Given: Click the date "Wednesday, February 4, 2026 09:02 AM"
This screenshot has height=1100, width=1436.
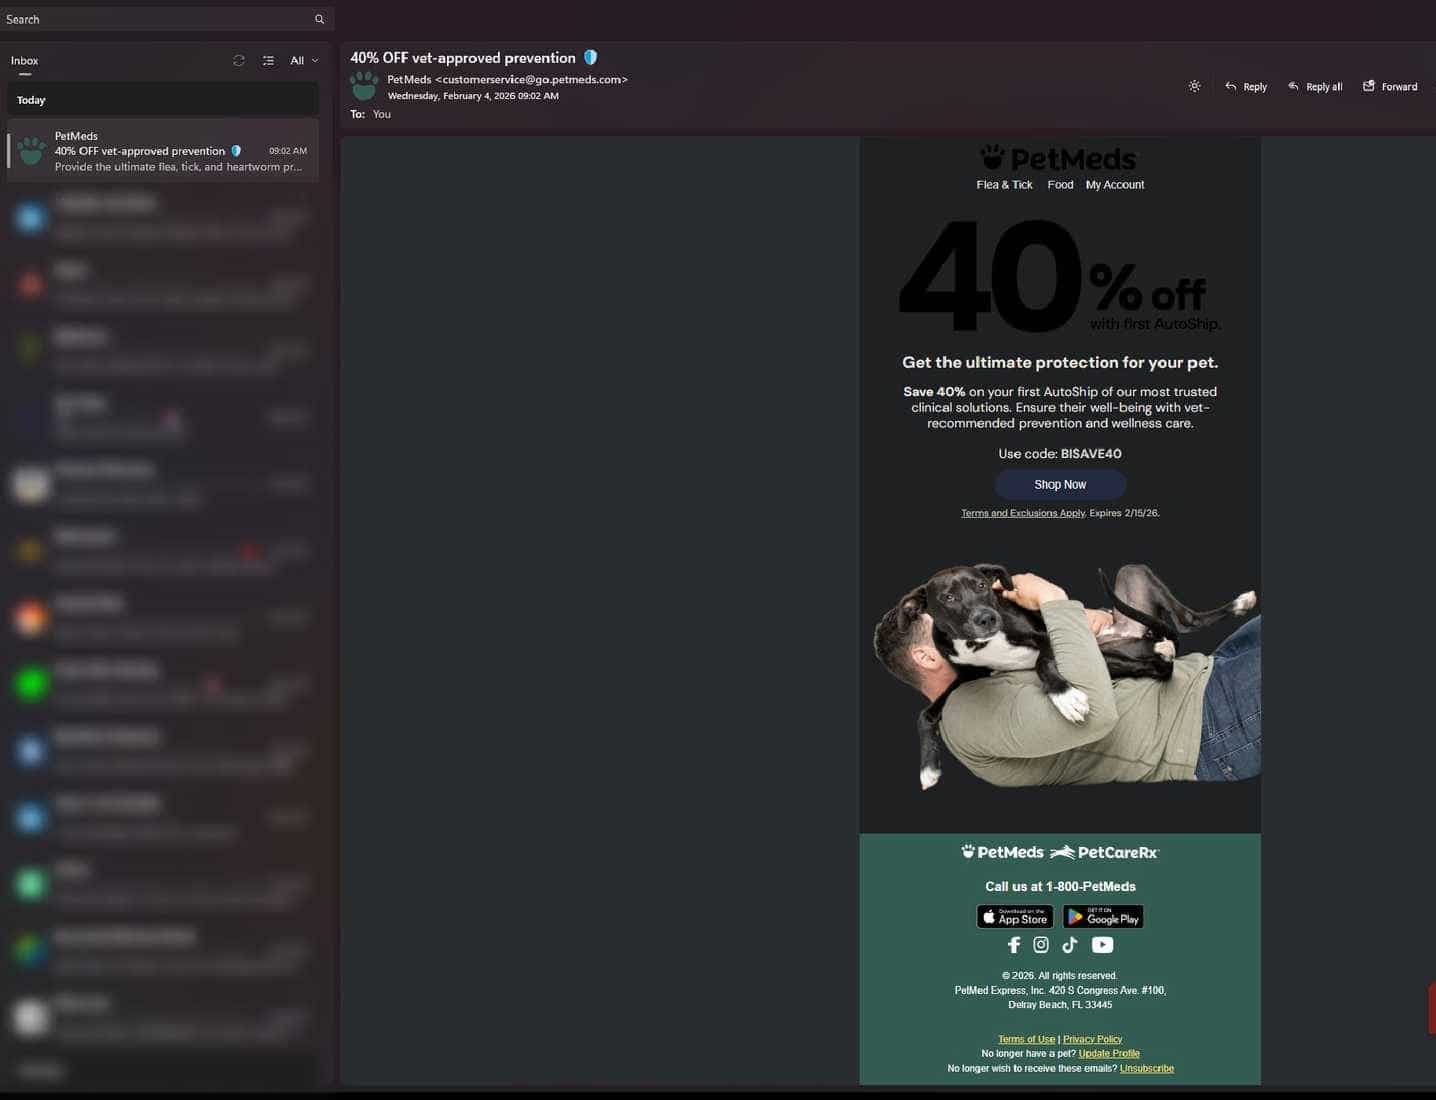Looking at the screenshot, I should pos(473,96).
